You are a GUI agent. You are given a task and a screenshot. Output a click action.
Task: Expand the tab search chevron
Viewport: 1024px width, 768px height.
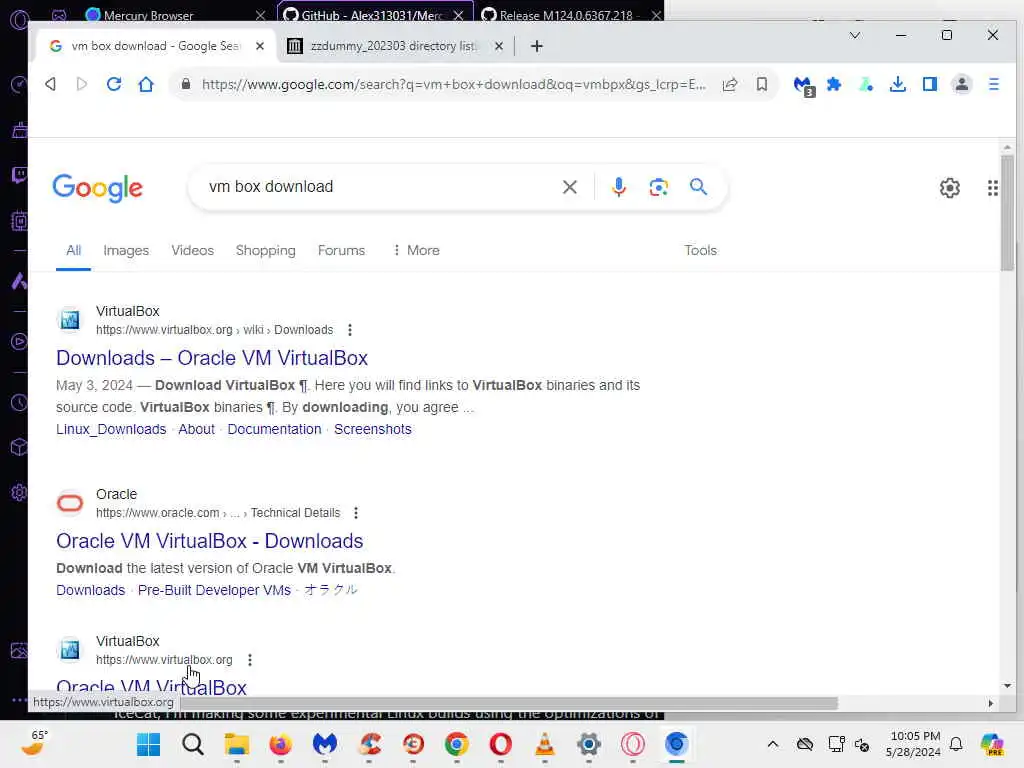(x=855, y=35)
